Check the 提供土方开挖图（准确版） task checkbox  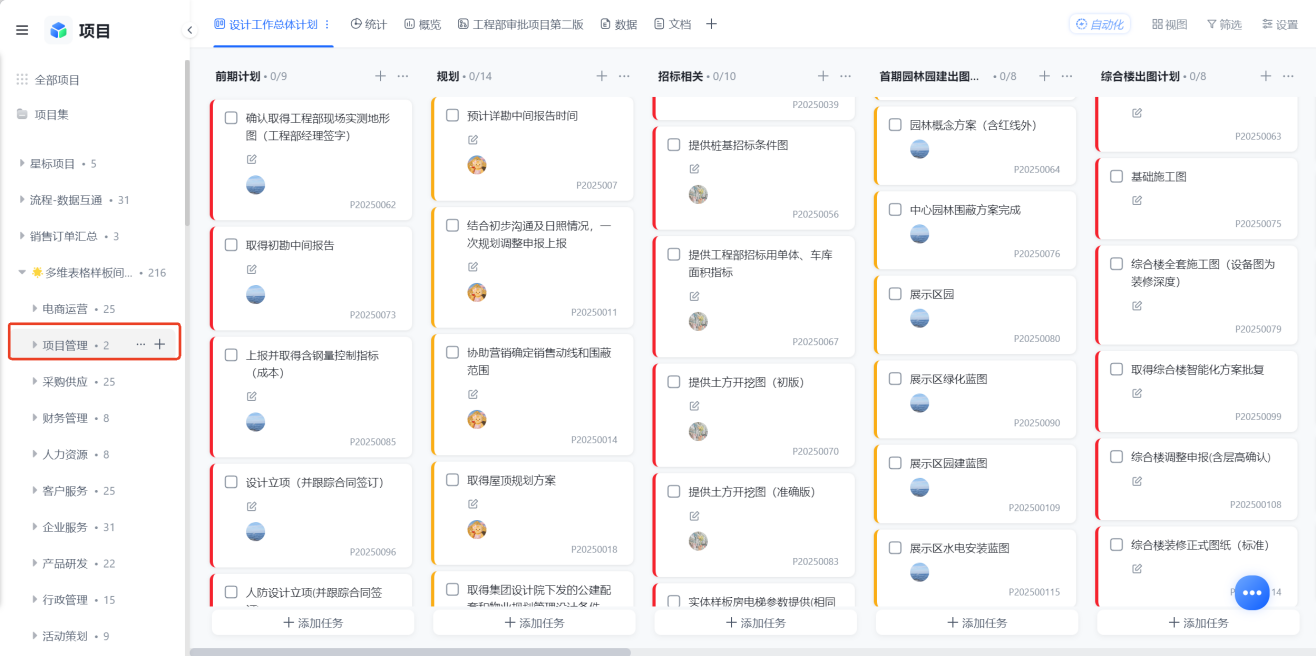[x=673, y=492]
